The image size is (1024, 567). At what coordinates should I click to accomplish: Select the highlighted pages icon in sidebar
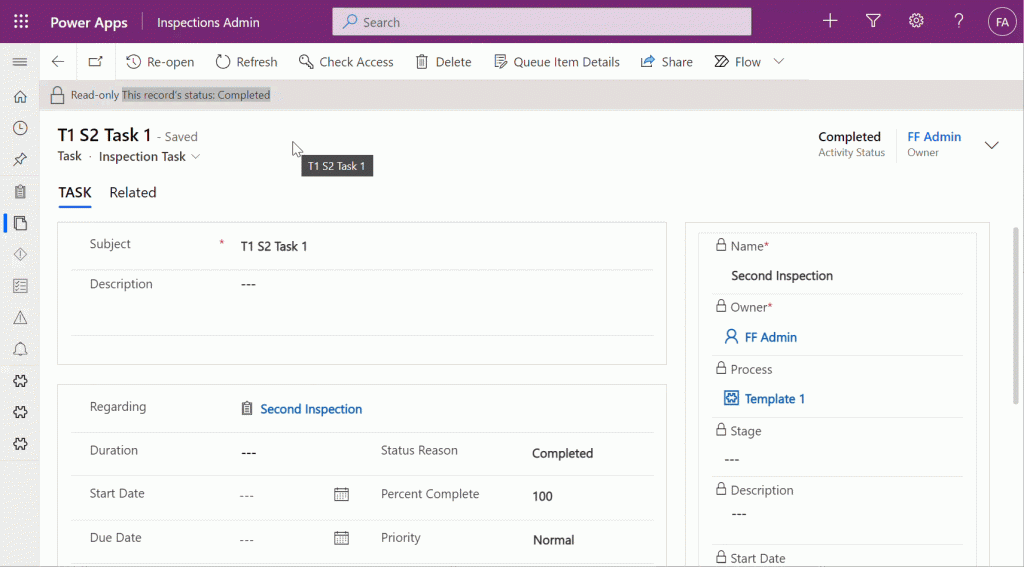20,223
